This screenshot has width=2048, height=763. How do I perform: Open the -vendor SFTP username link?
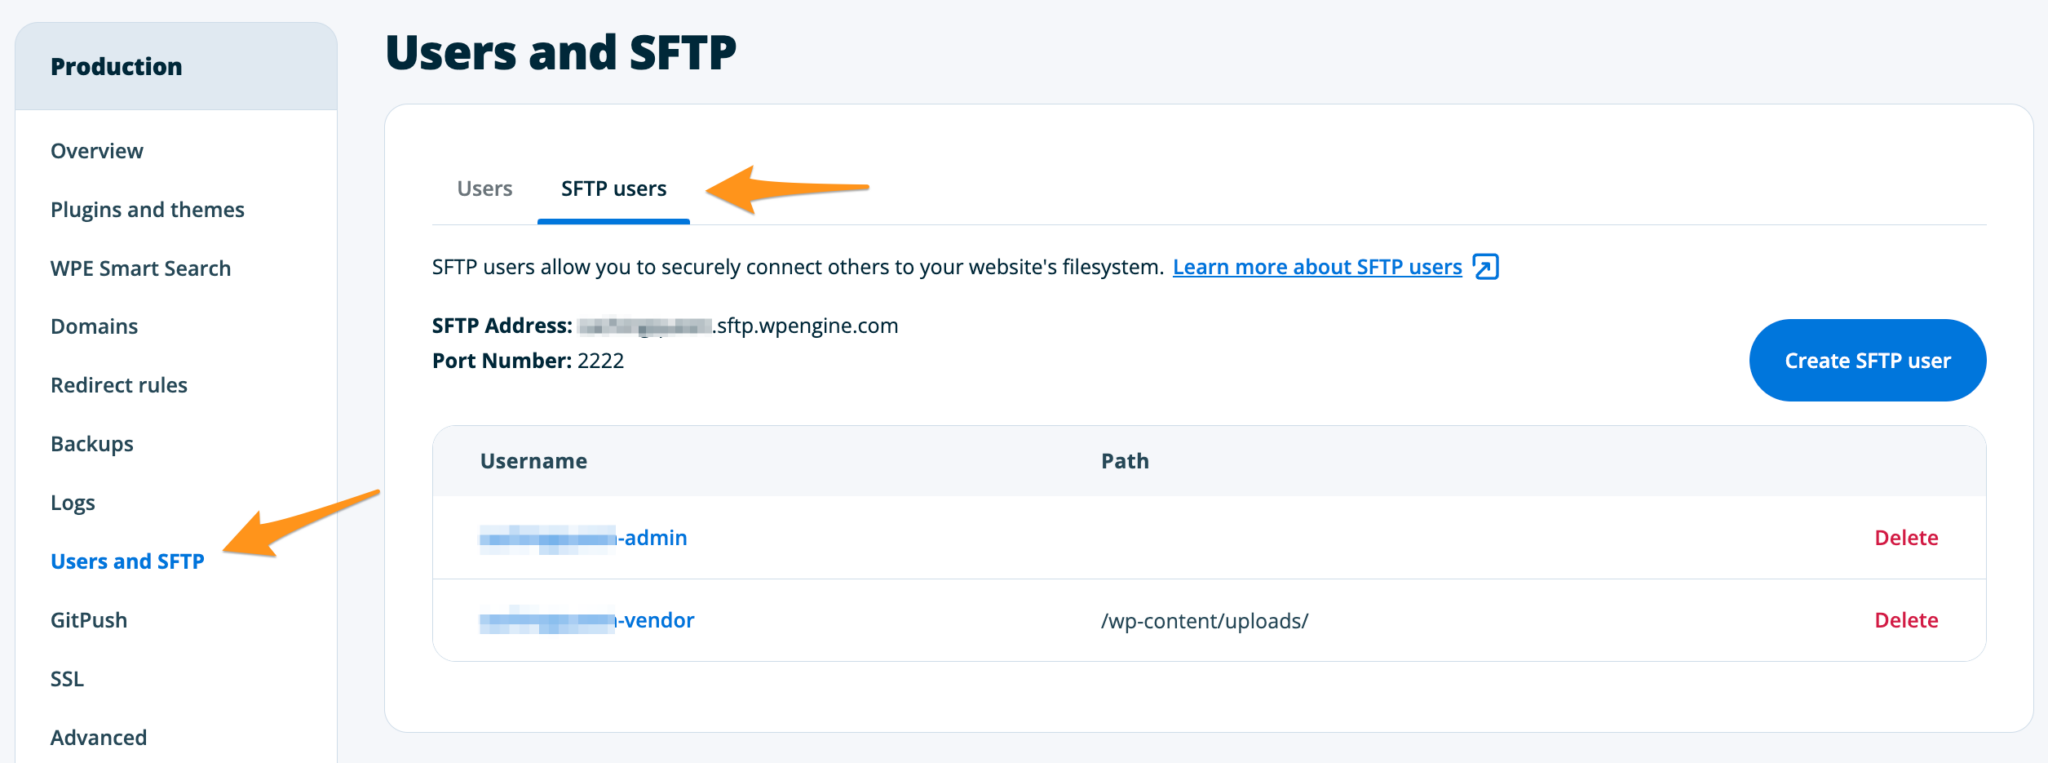(587, 621)
